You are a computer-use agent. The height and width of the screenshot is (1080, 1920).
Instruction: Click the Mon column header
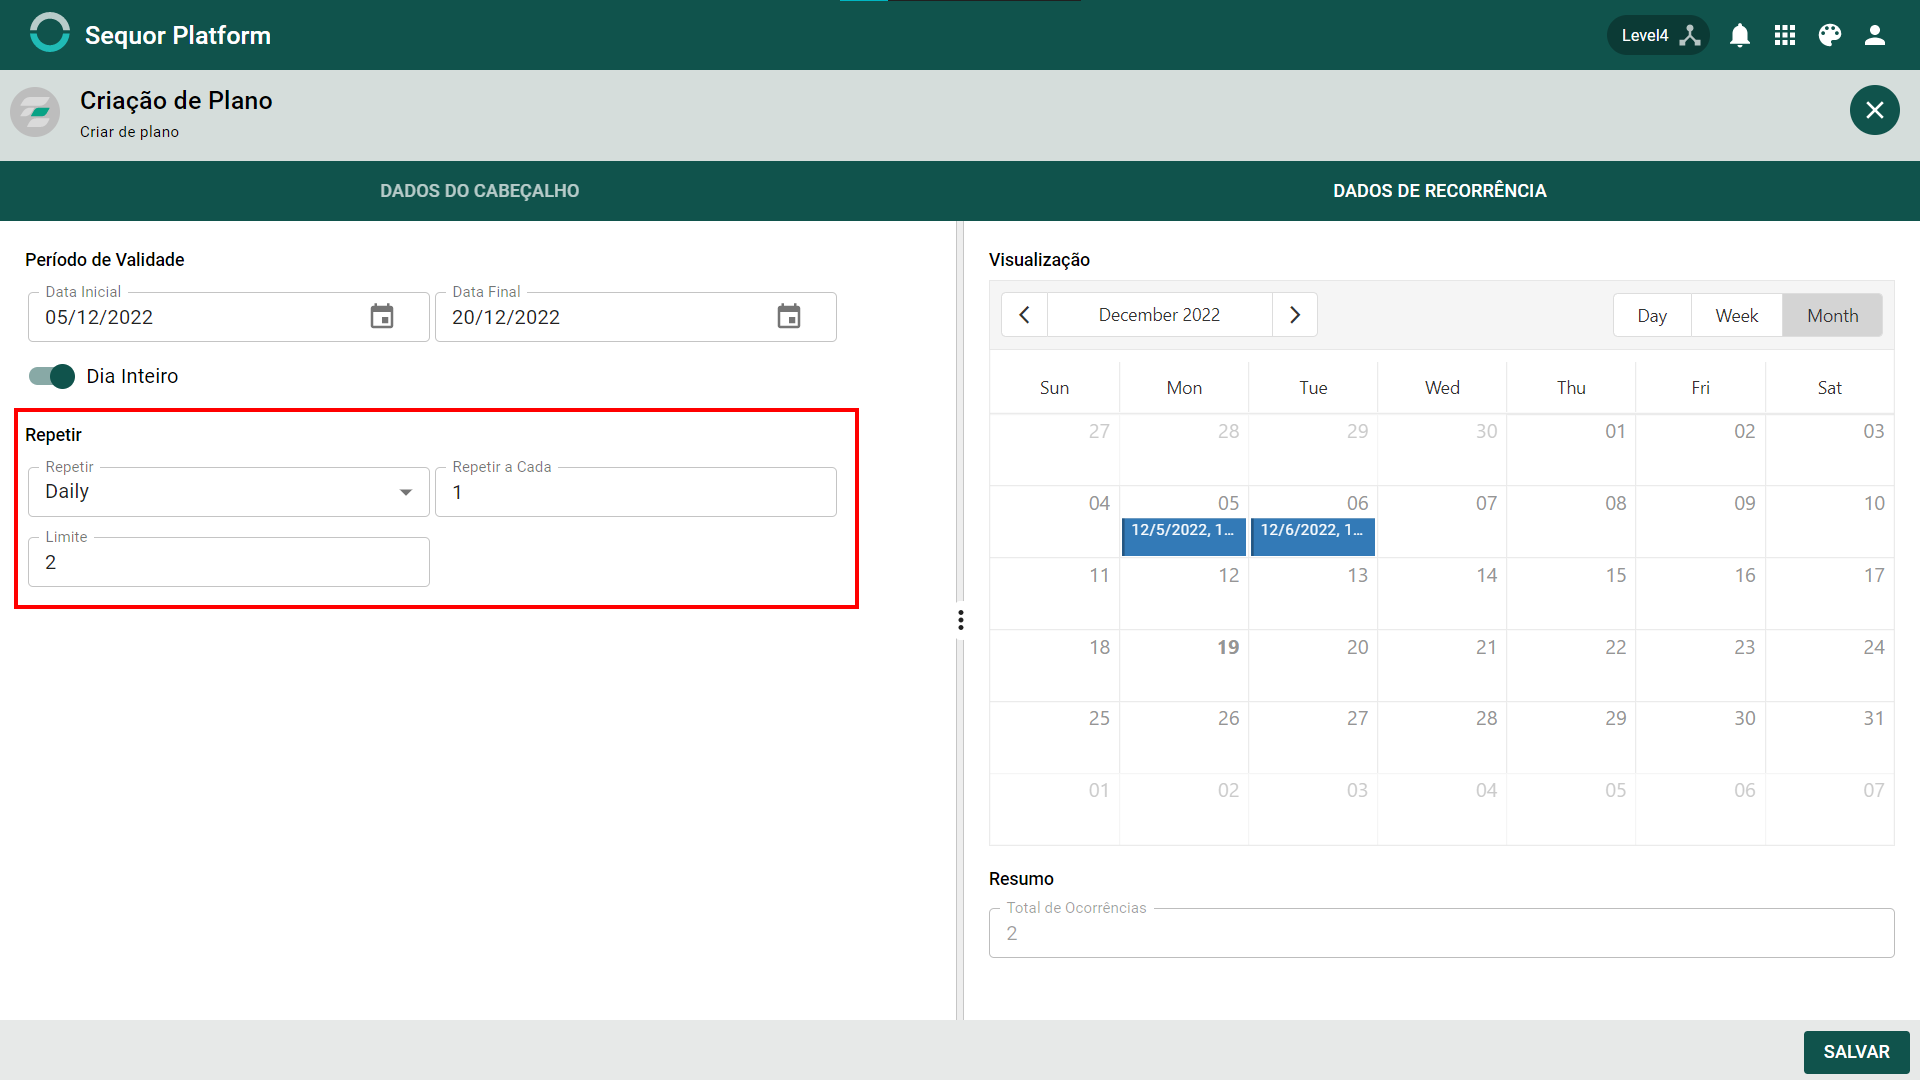pyautogui.click(x=1184, y=388)
